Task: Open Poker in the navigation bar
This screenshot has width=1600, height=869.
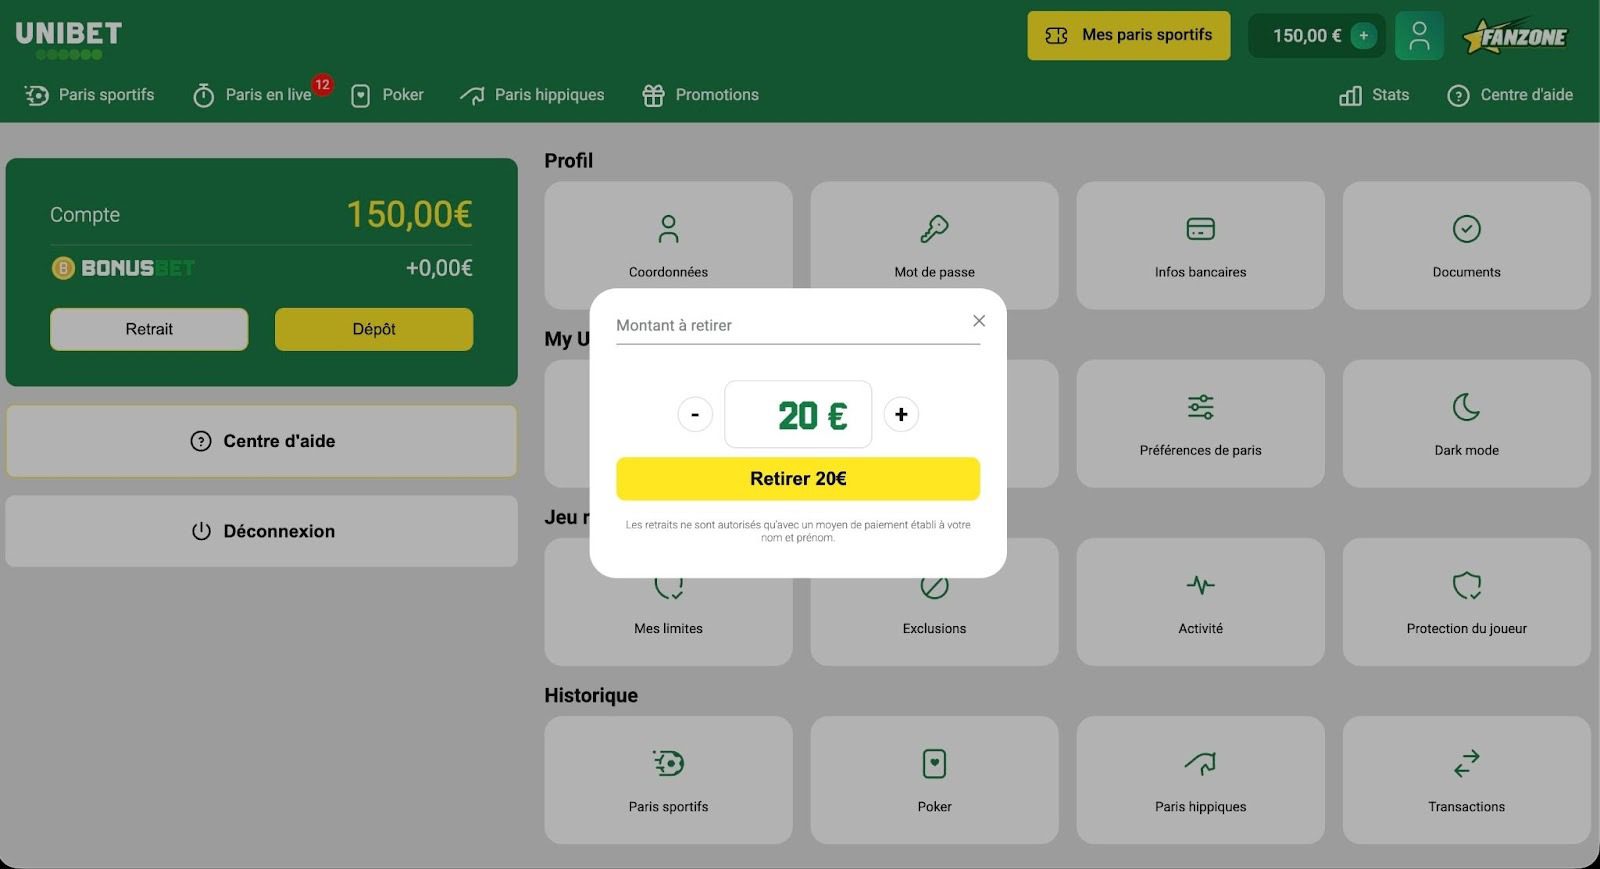Action: (387, 95)
